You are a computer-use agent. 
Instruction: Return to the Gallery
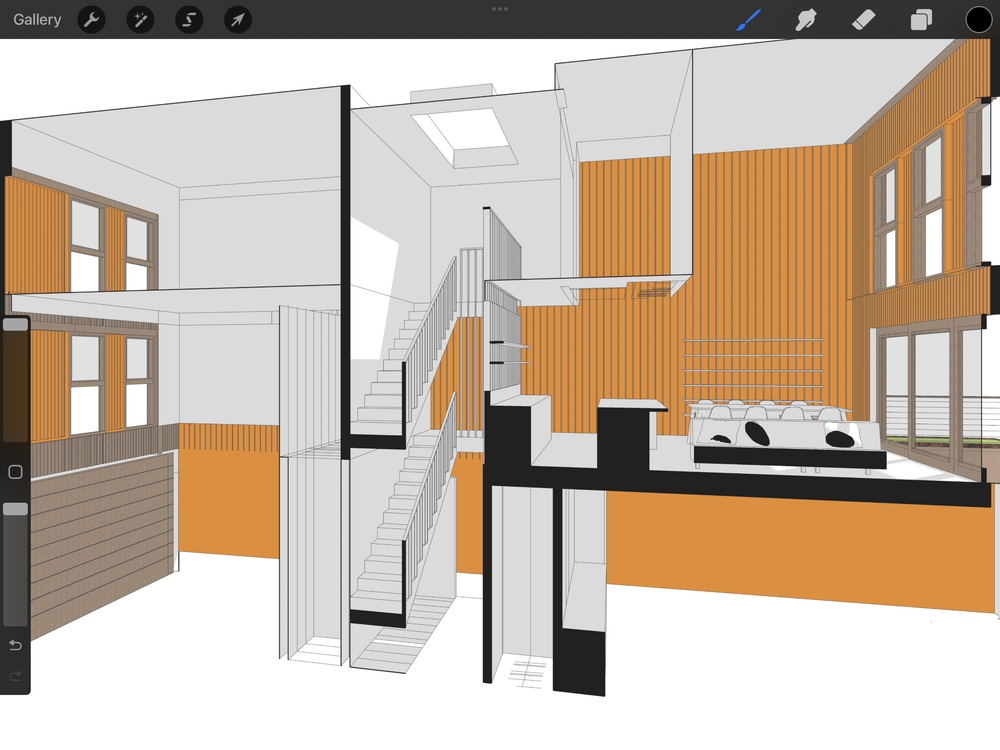pyautogui.click(x=37, y=19)
